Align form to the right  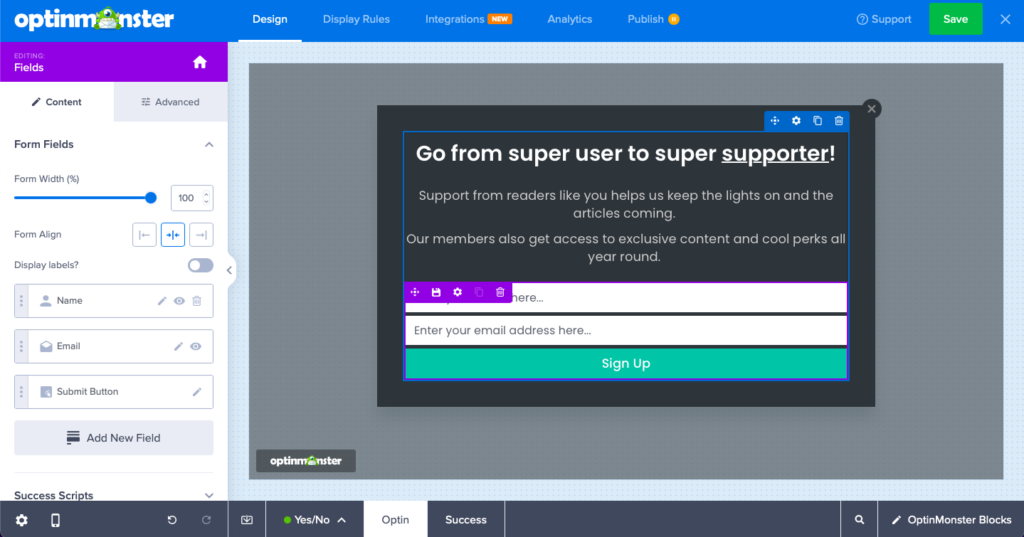point(201,235)
